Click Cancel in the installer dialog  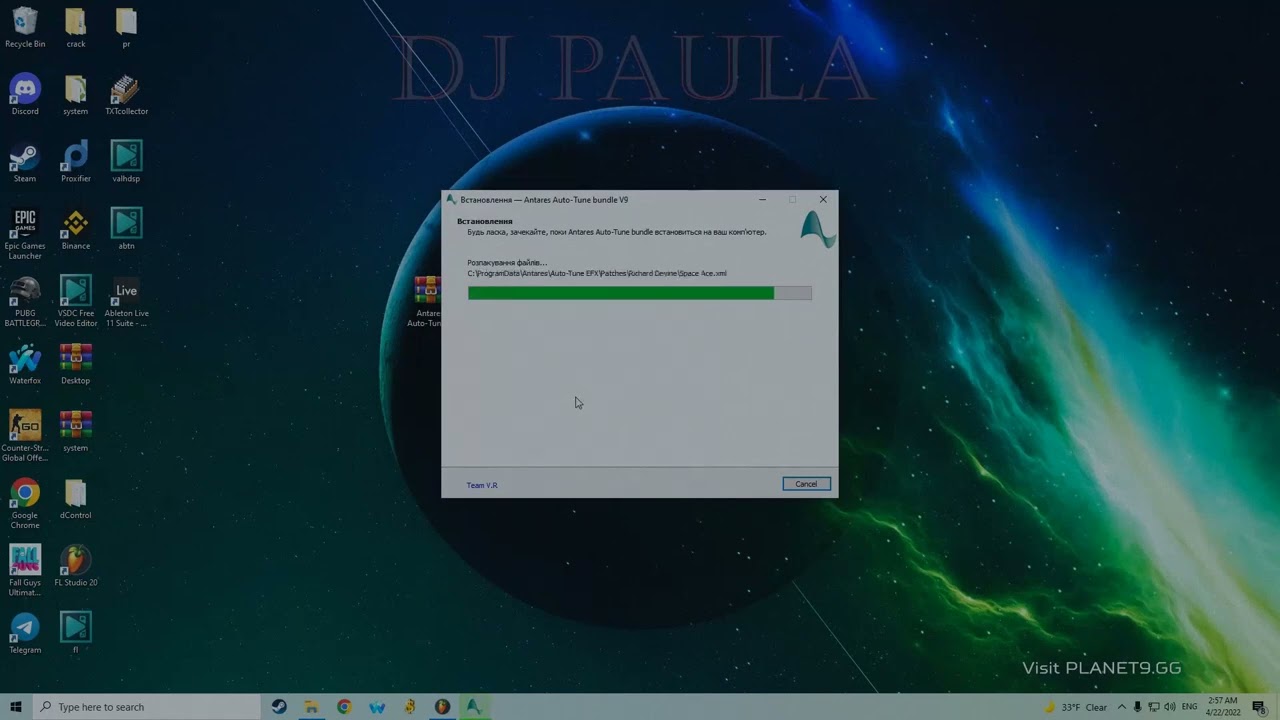[806, 484]
